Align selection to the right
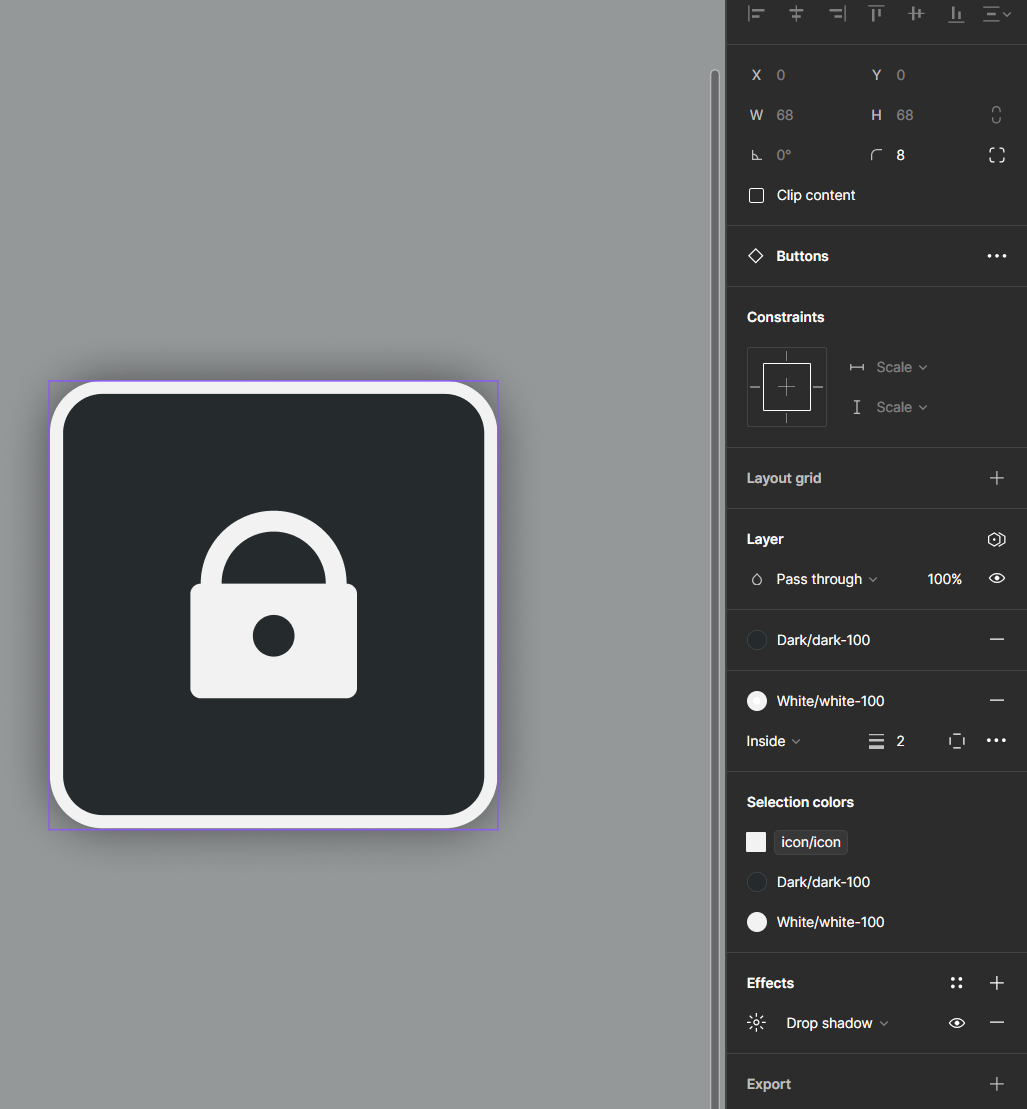Viewport: 1027px width, 1109px height. pos(837,13)
